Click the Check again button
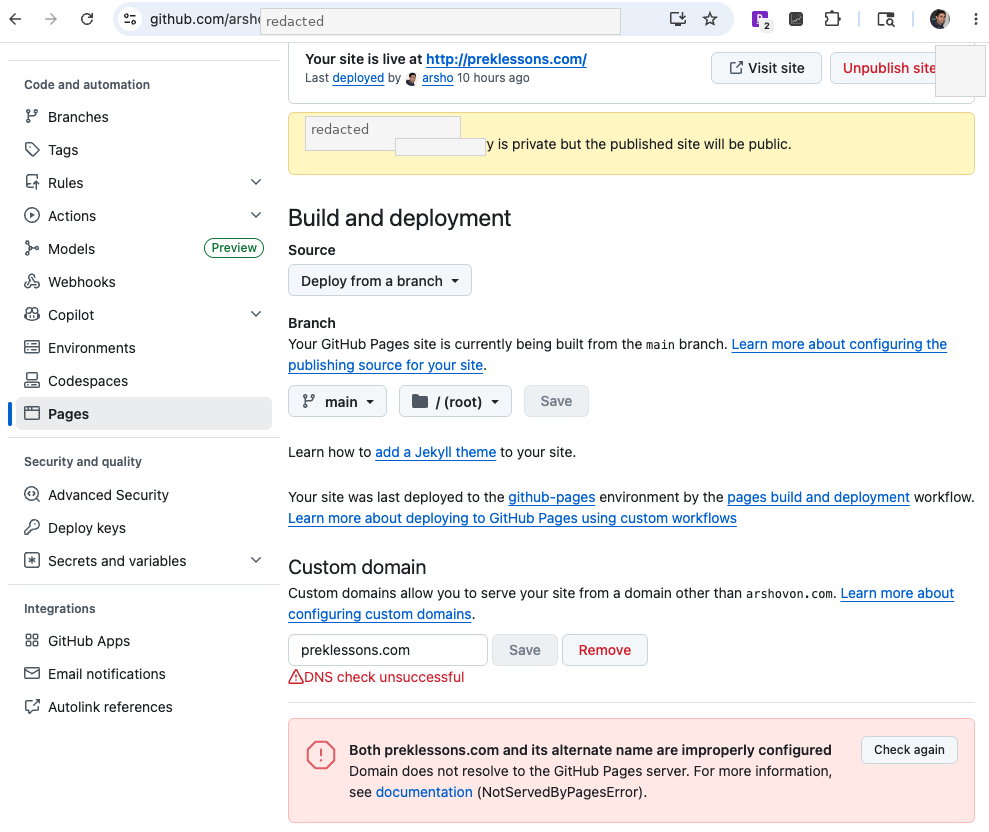The width and height of the screenshot is (989, 832). (x=909, y=749)
